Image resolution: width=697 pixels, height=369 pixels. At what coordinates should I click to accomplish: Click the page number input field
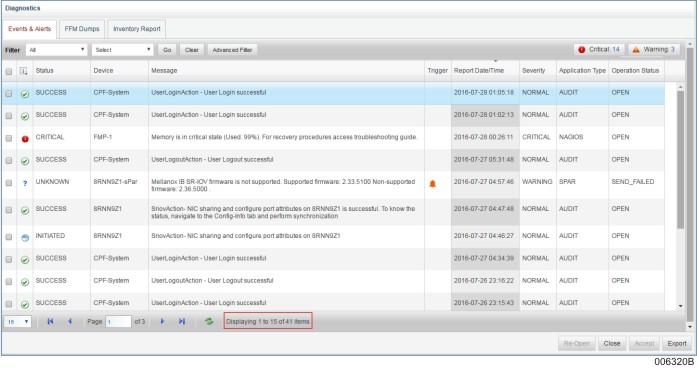(118, 321)
